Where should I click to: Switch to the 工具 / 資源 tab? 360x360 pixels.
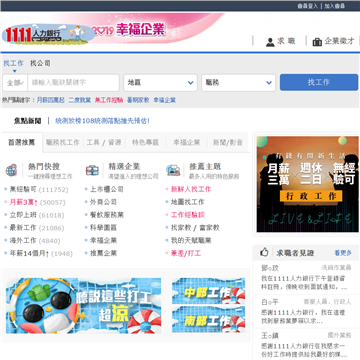104,142
